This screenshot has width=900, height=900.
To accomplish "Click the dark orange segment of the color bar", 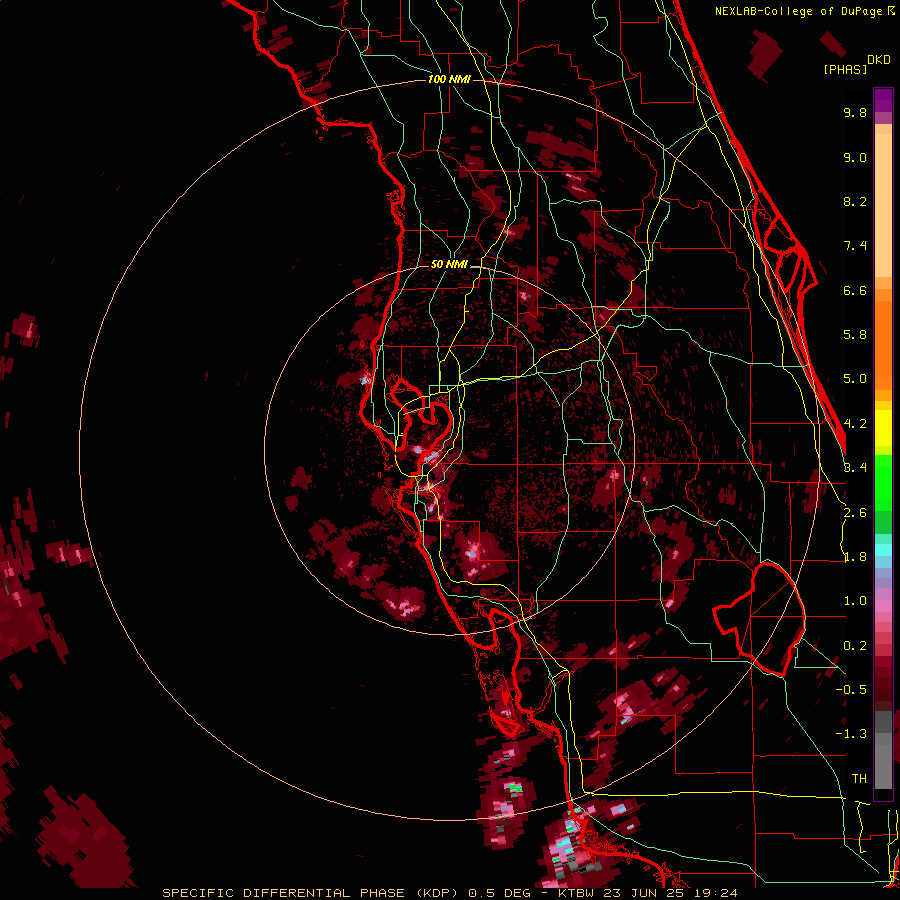I will [883, 346].
